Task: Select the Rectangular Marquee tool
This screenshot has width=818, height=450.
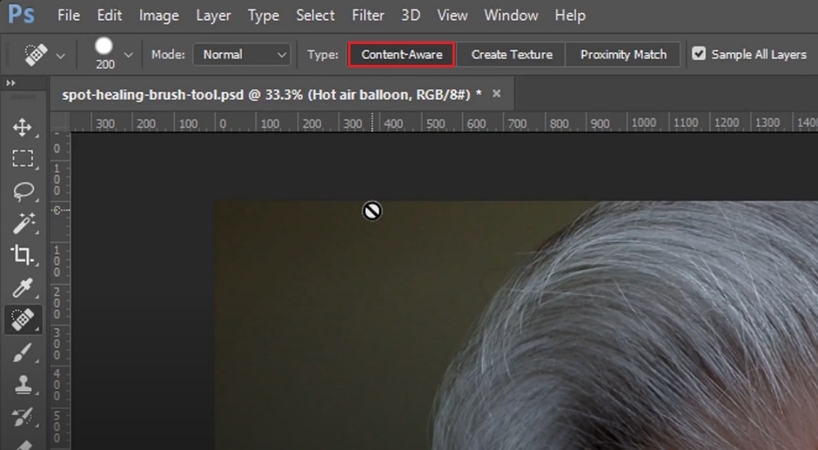Action: point(22,159)
